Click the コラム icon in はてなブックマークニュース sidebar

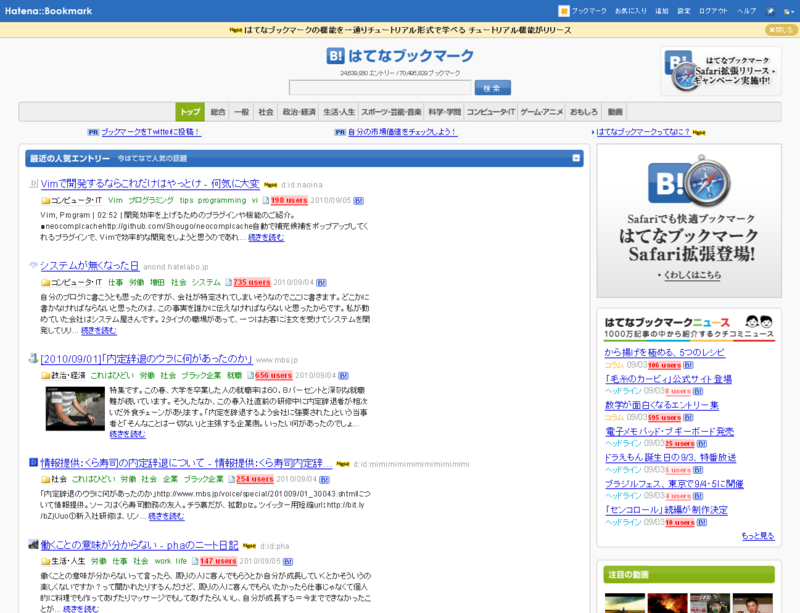point(613,363)
